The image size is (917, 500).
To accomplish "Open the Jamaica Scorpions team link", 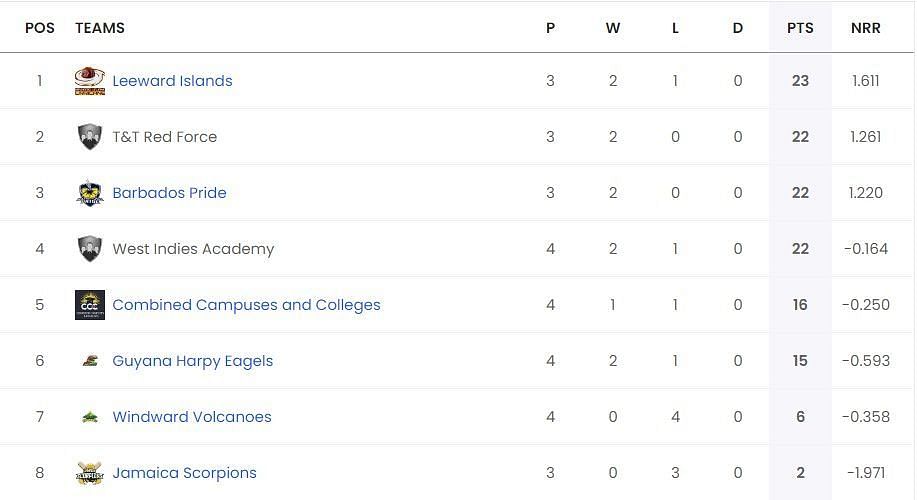I will 184,473.
